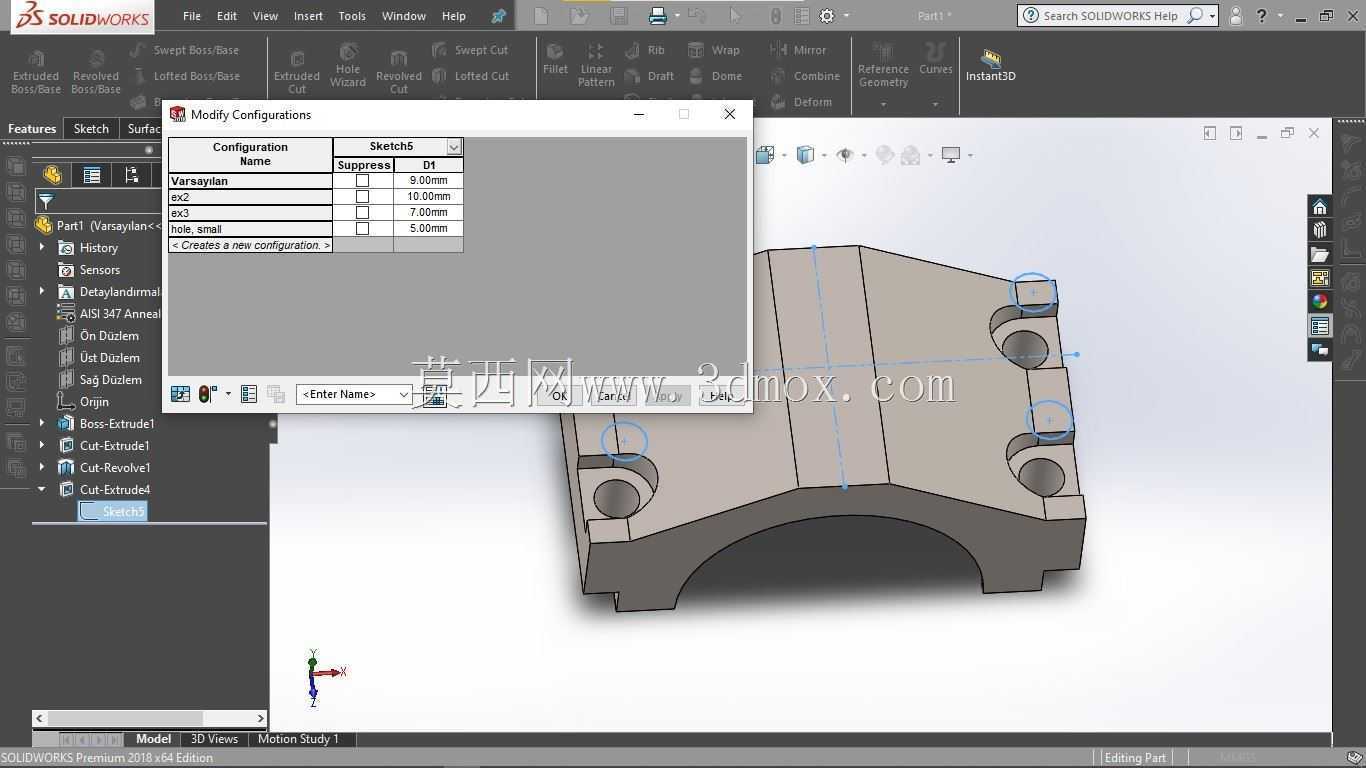Toggle Suppress checkbox for Varsayılan configuration
1366x768 pixels.
(362, 181)
